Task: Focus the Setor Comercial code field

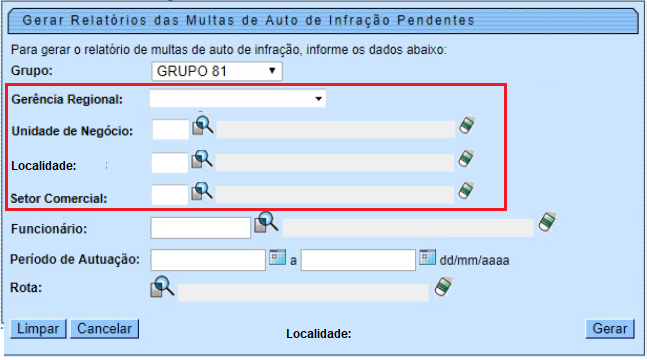Action: pyautogui.click(x=170, y=195)
